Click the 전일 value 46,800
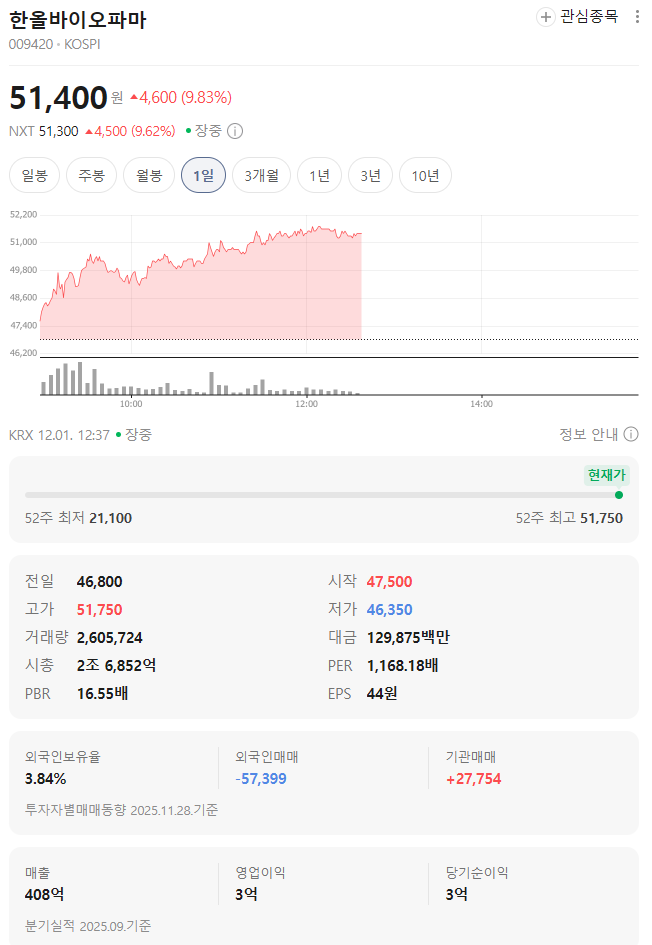 (99, 582)
